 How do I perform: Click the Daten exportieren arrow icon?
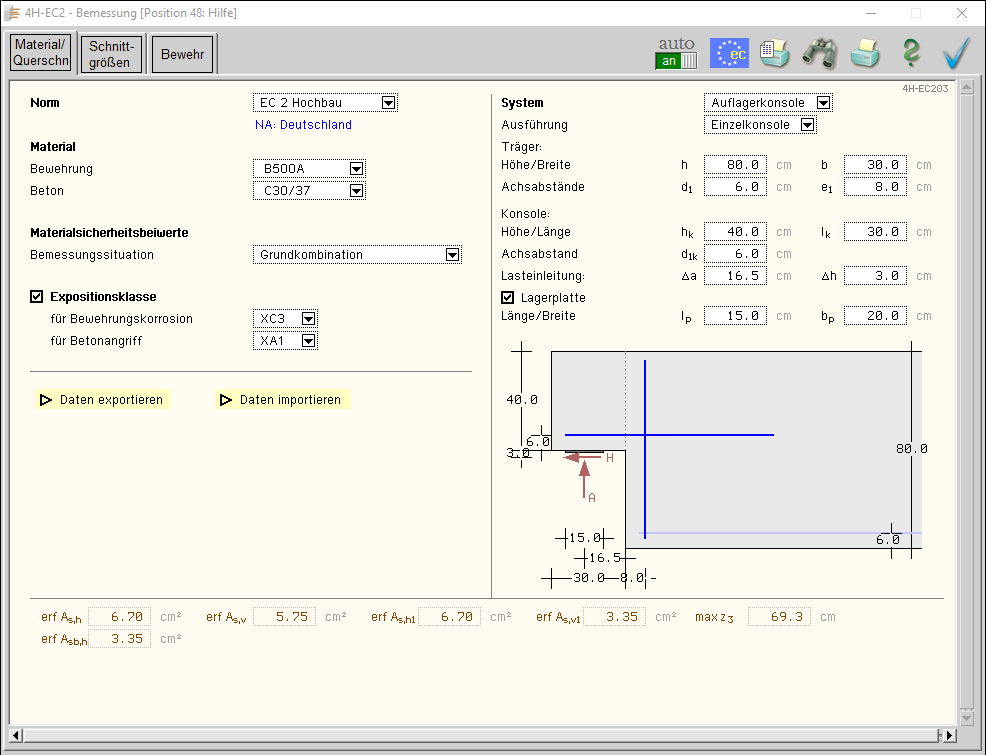[46, 400]
